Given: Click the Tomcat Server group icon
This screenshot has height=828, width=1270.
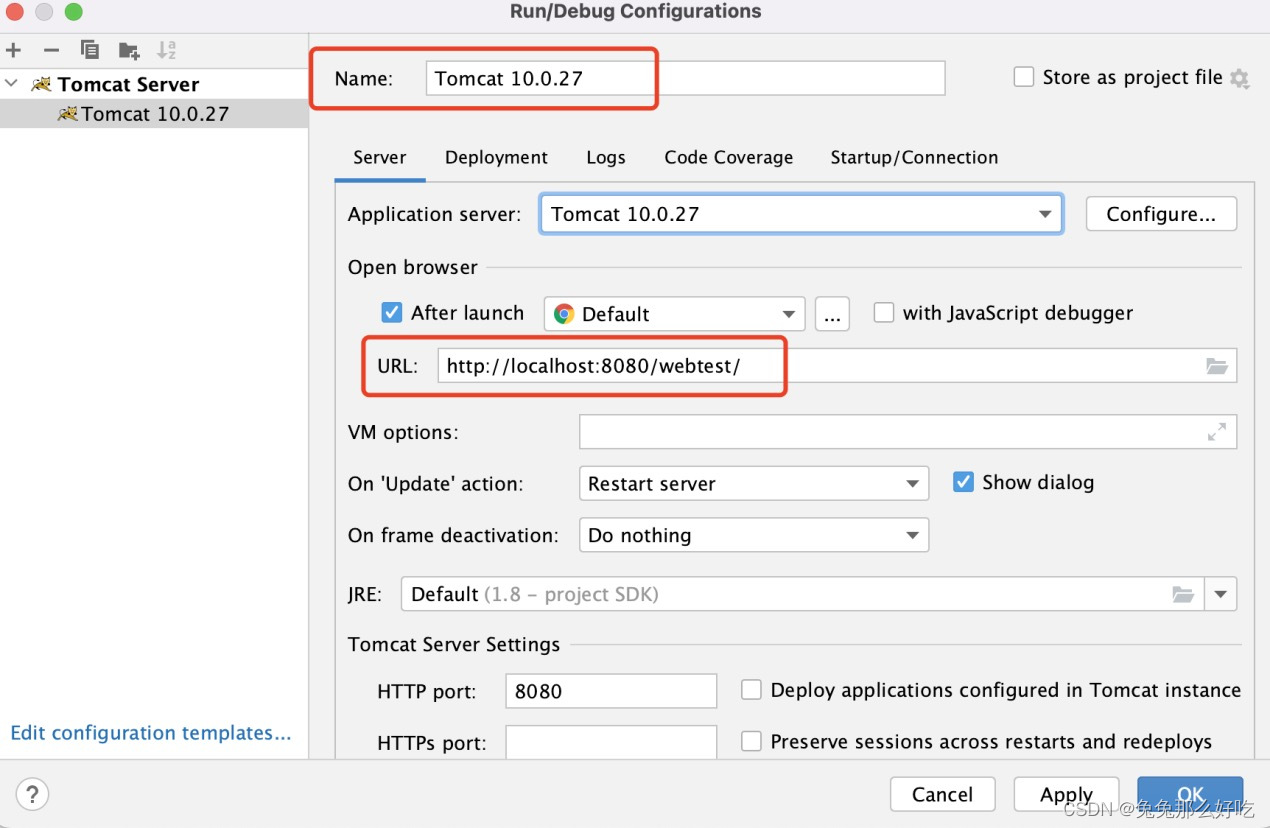Looking at the screenshot, I should [x=41, y=84].
